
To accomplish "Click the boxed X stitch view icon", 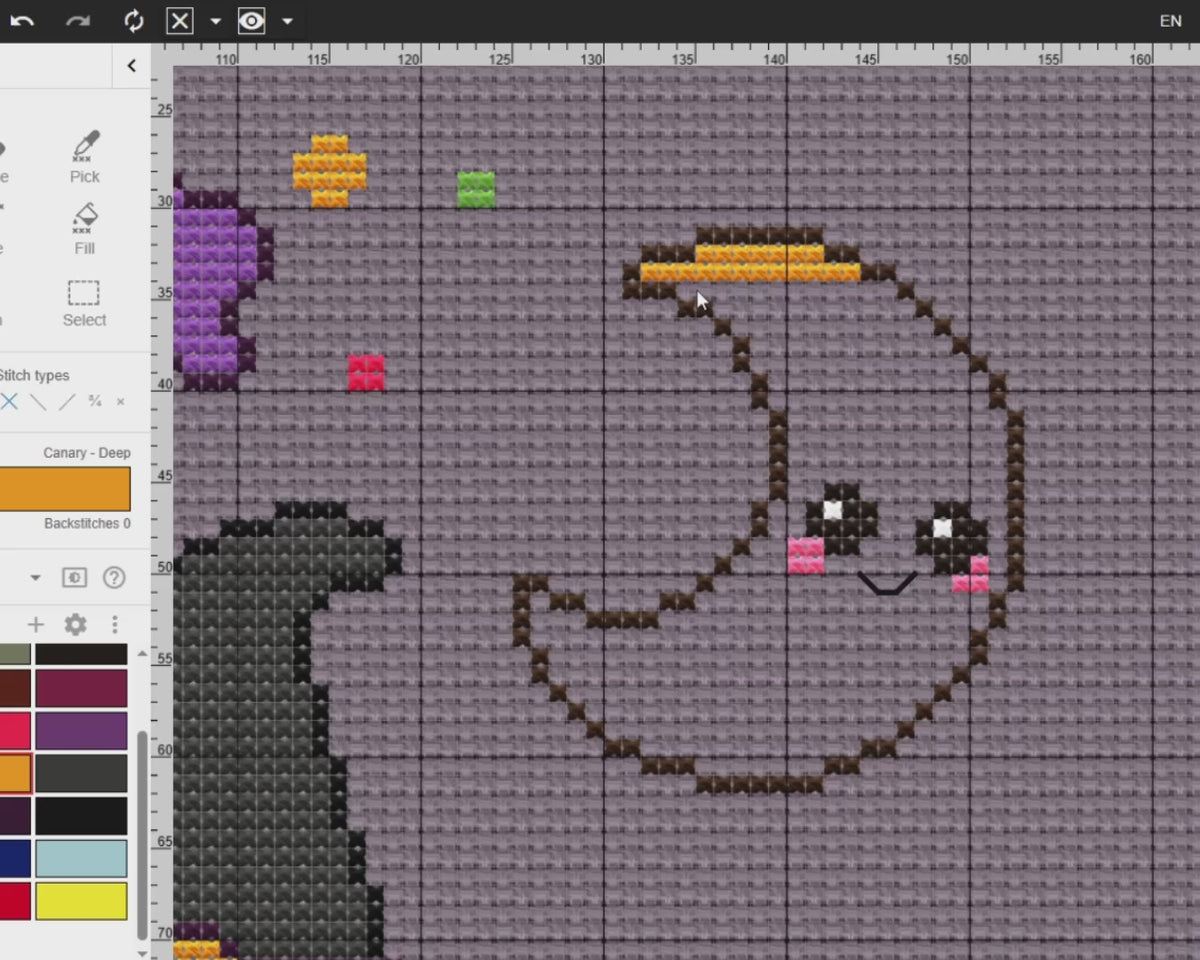I will pos(180,21).
